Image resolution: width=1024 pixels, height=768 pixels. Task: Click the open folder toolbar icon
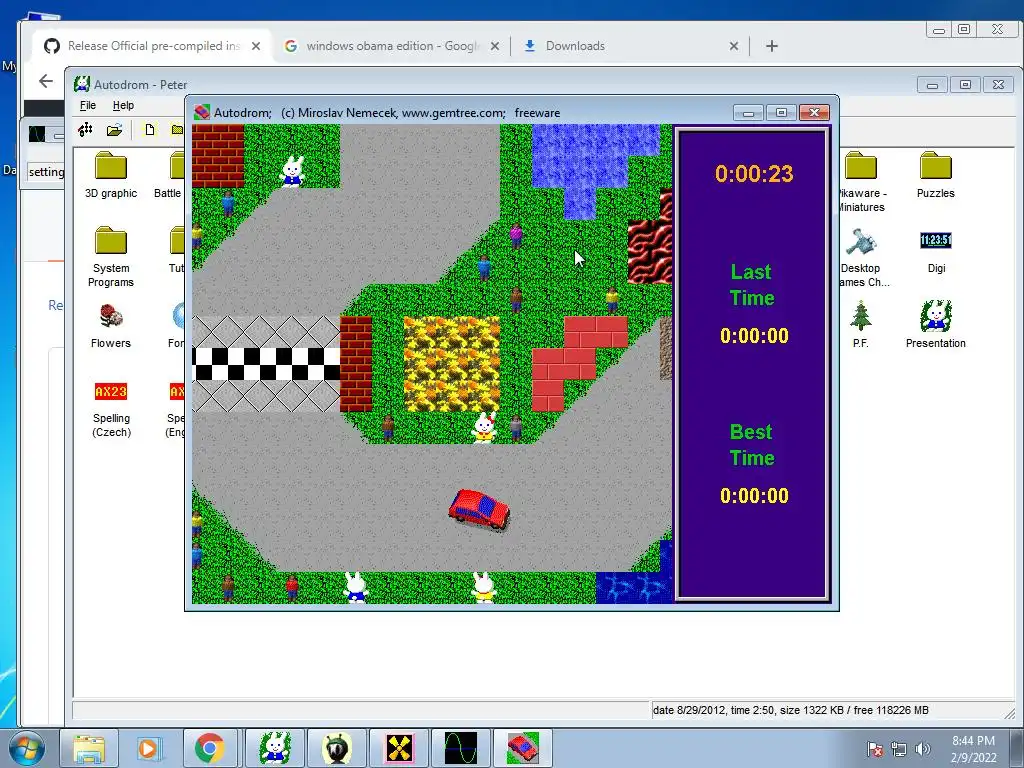tap(114, 129)
